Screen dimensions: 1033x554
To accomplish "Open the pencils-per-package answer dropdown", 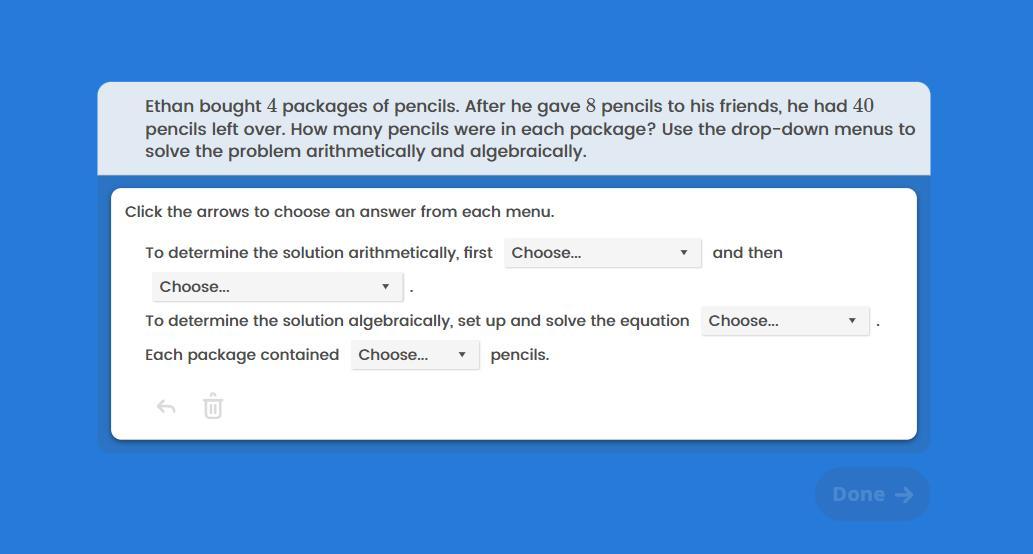I will tap(414, 355).
